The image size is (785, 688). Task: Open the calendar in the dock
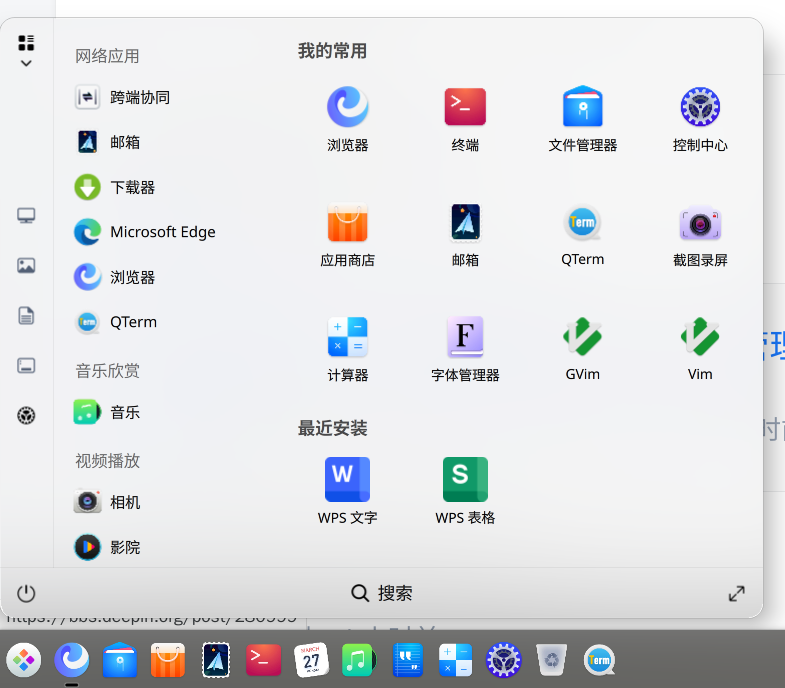[x=311, y=660]
